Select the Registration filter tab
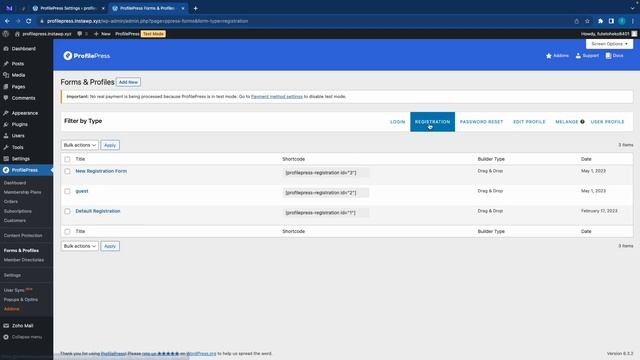 point(432,122)
